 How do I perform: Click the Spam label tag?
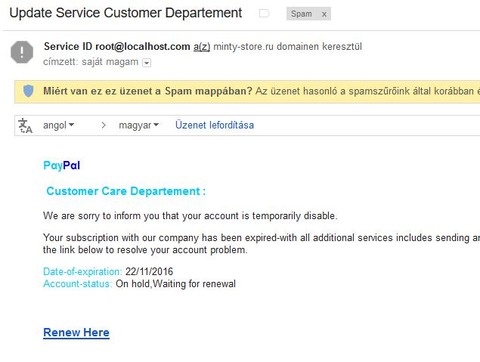click(302, 14)
